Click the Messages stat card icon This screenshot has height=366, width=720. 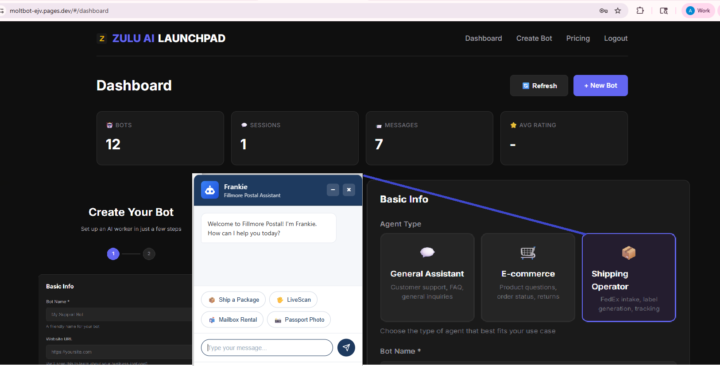click(x=378, y=125)
